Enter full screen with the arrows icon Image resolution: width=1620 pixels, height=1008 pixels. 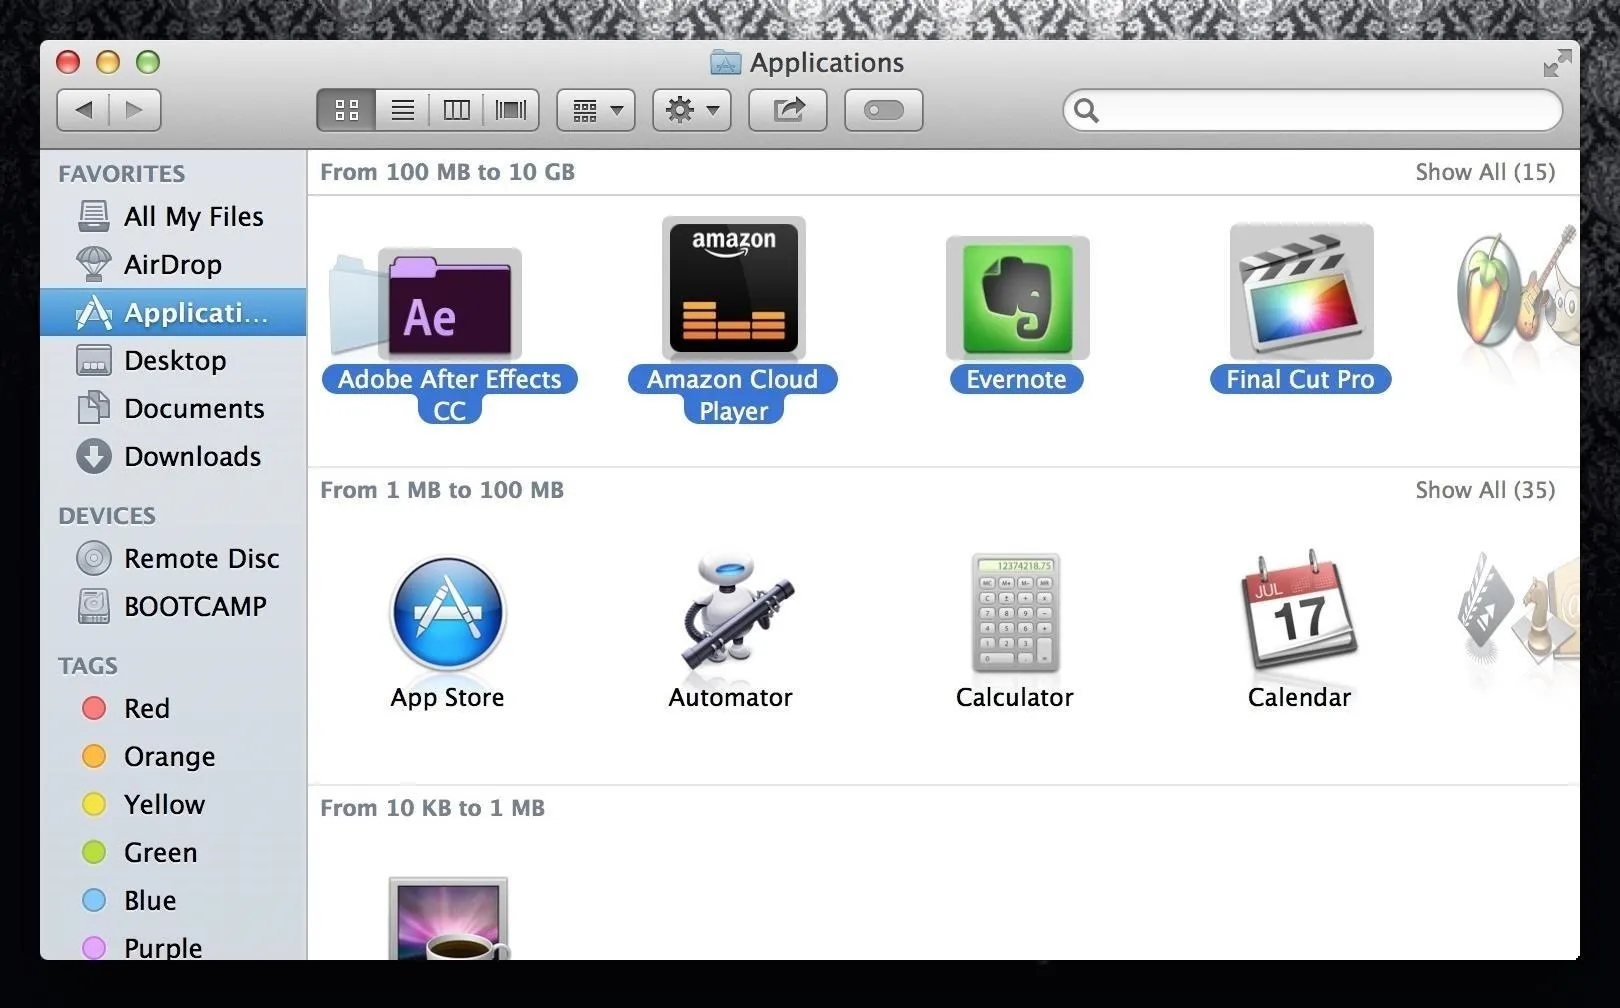[1557, 63]
